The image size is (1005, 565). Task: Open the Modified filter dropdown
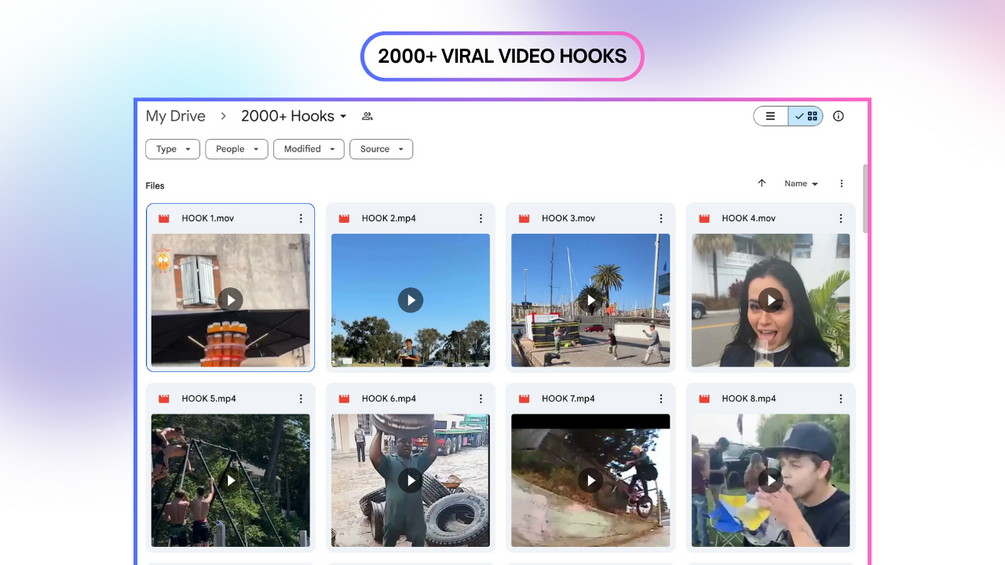[309, 149]
